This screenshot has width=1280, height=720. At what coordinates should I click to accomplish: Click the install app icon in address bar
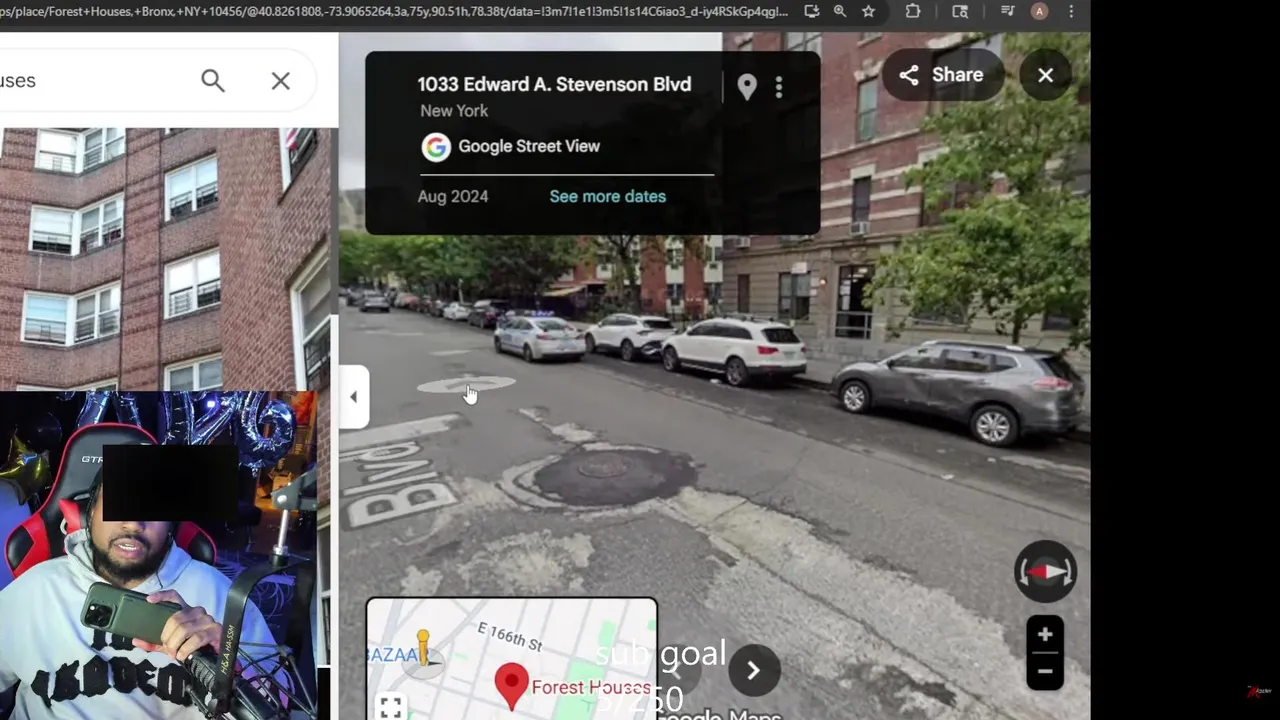point(811,11)
